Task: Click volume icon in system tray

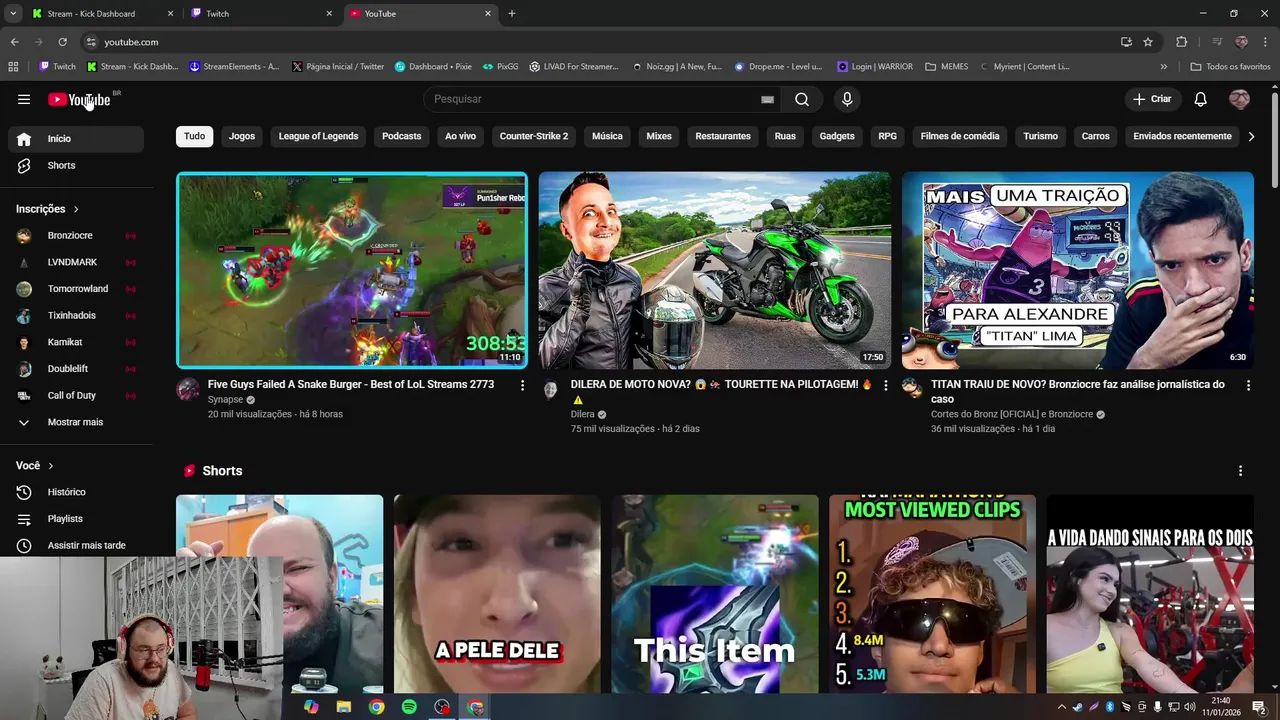Action: 1190,707
